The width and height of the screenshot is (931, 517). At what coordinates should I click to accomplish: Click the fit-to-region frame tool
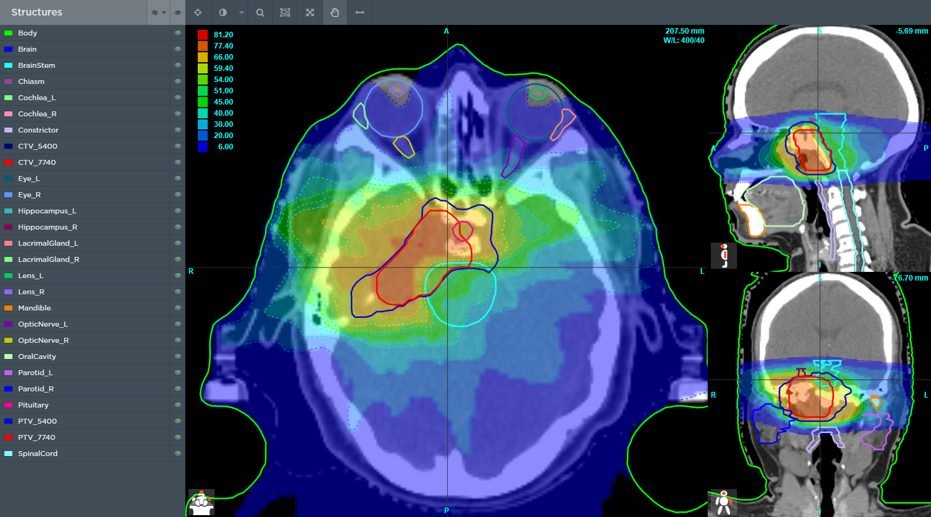pyautogui.click(x=285, y=12)
